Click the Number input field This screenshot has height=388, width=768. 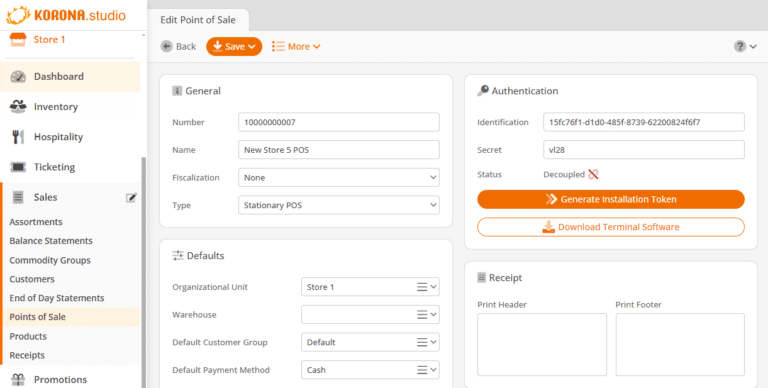point(339,122)
